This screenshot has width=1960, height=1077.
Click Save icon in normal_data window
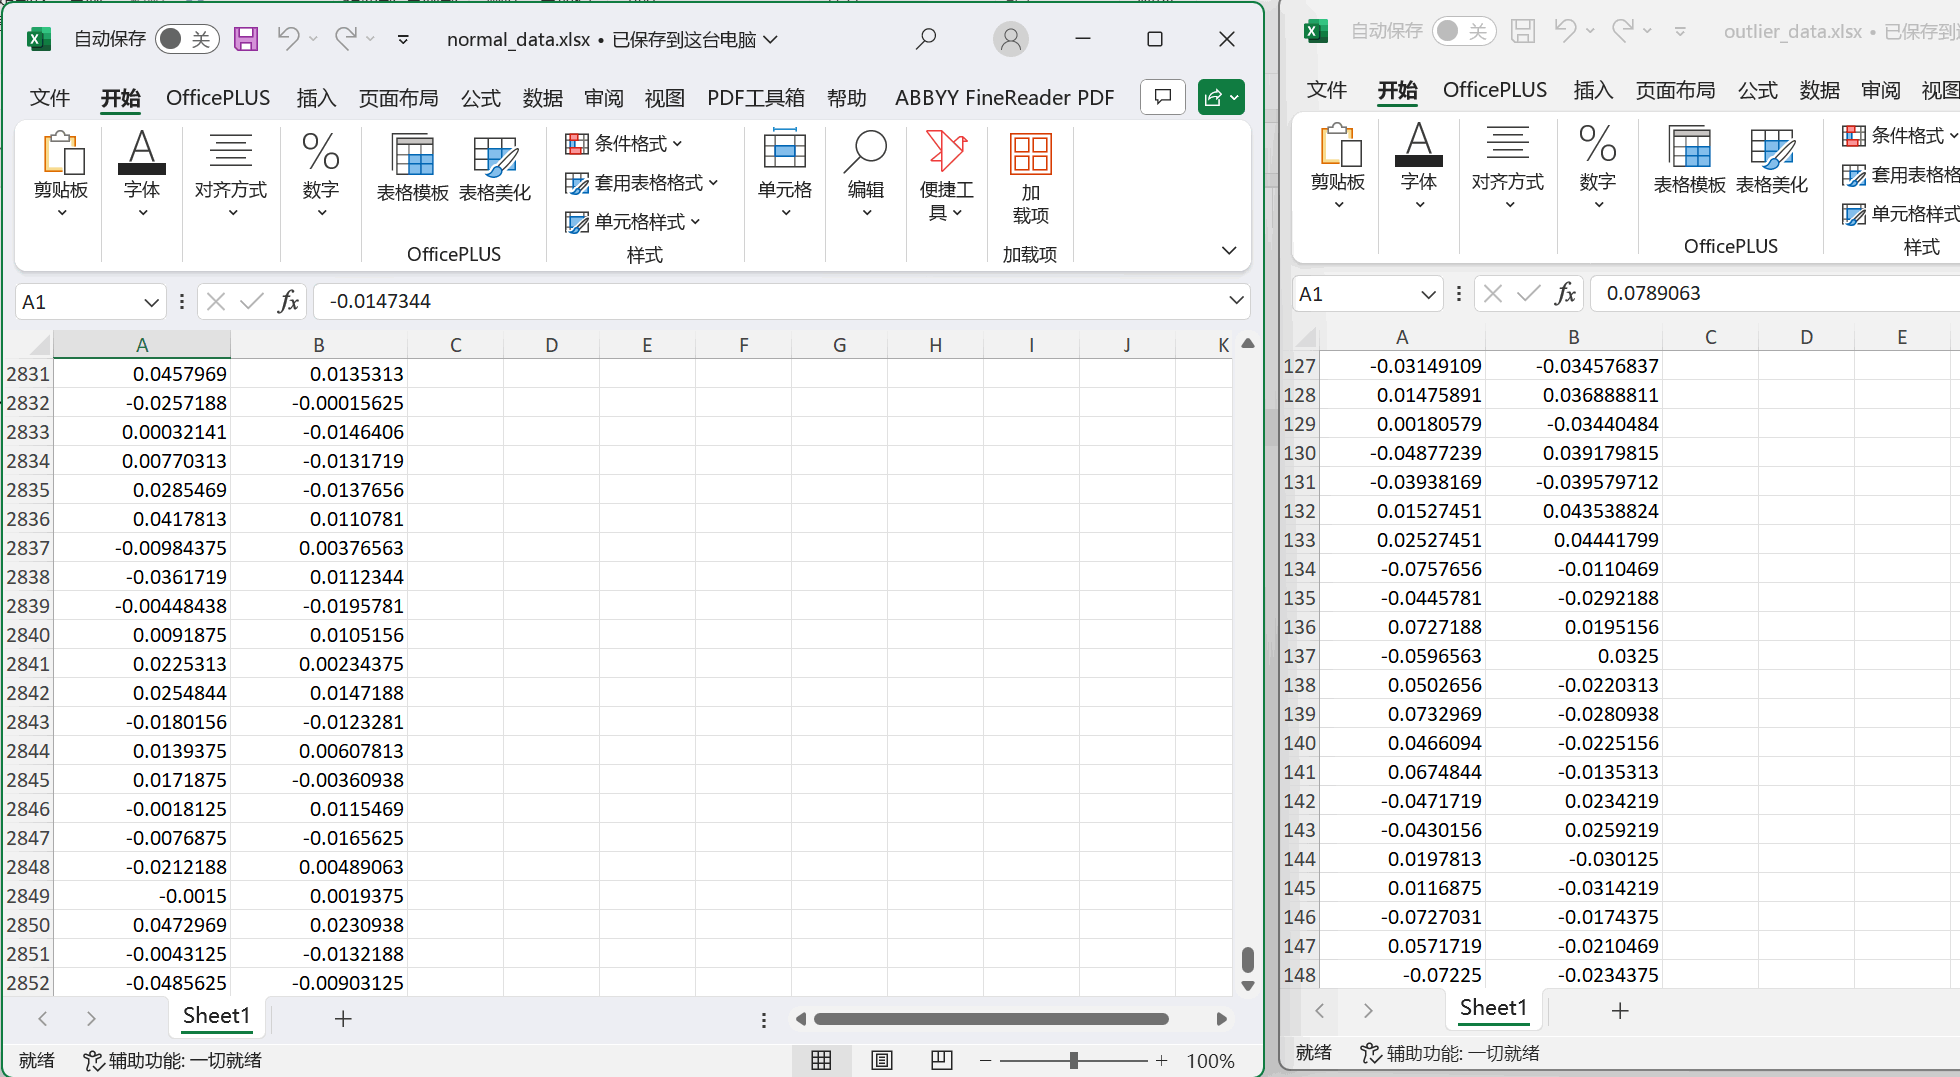246,39
